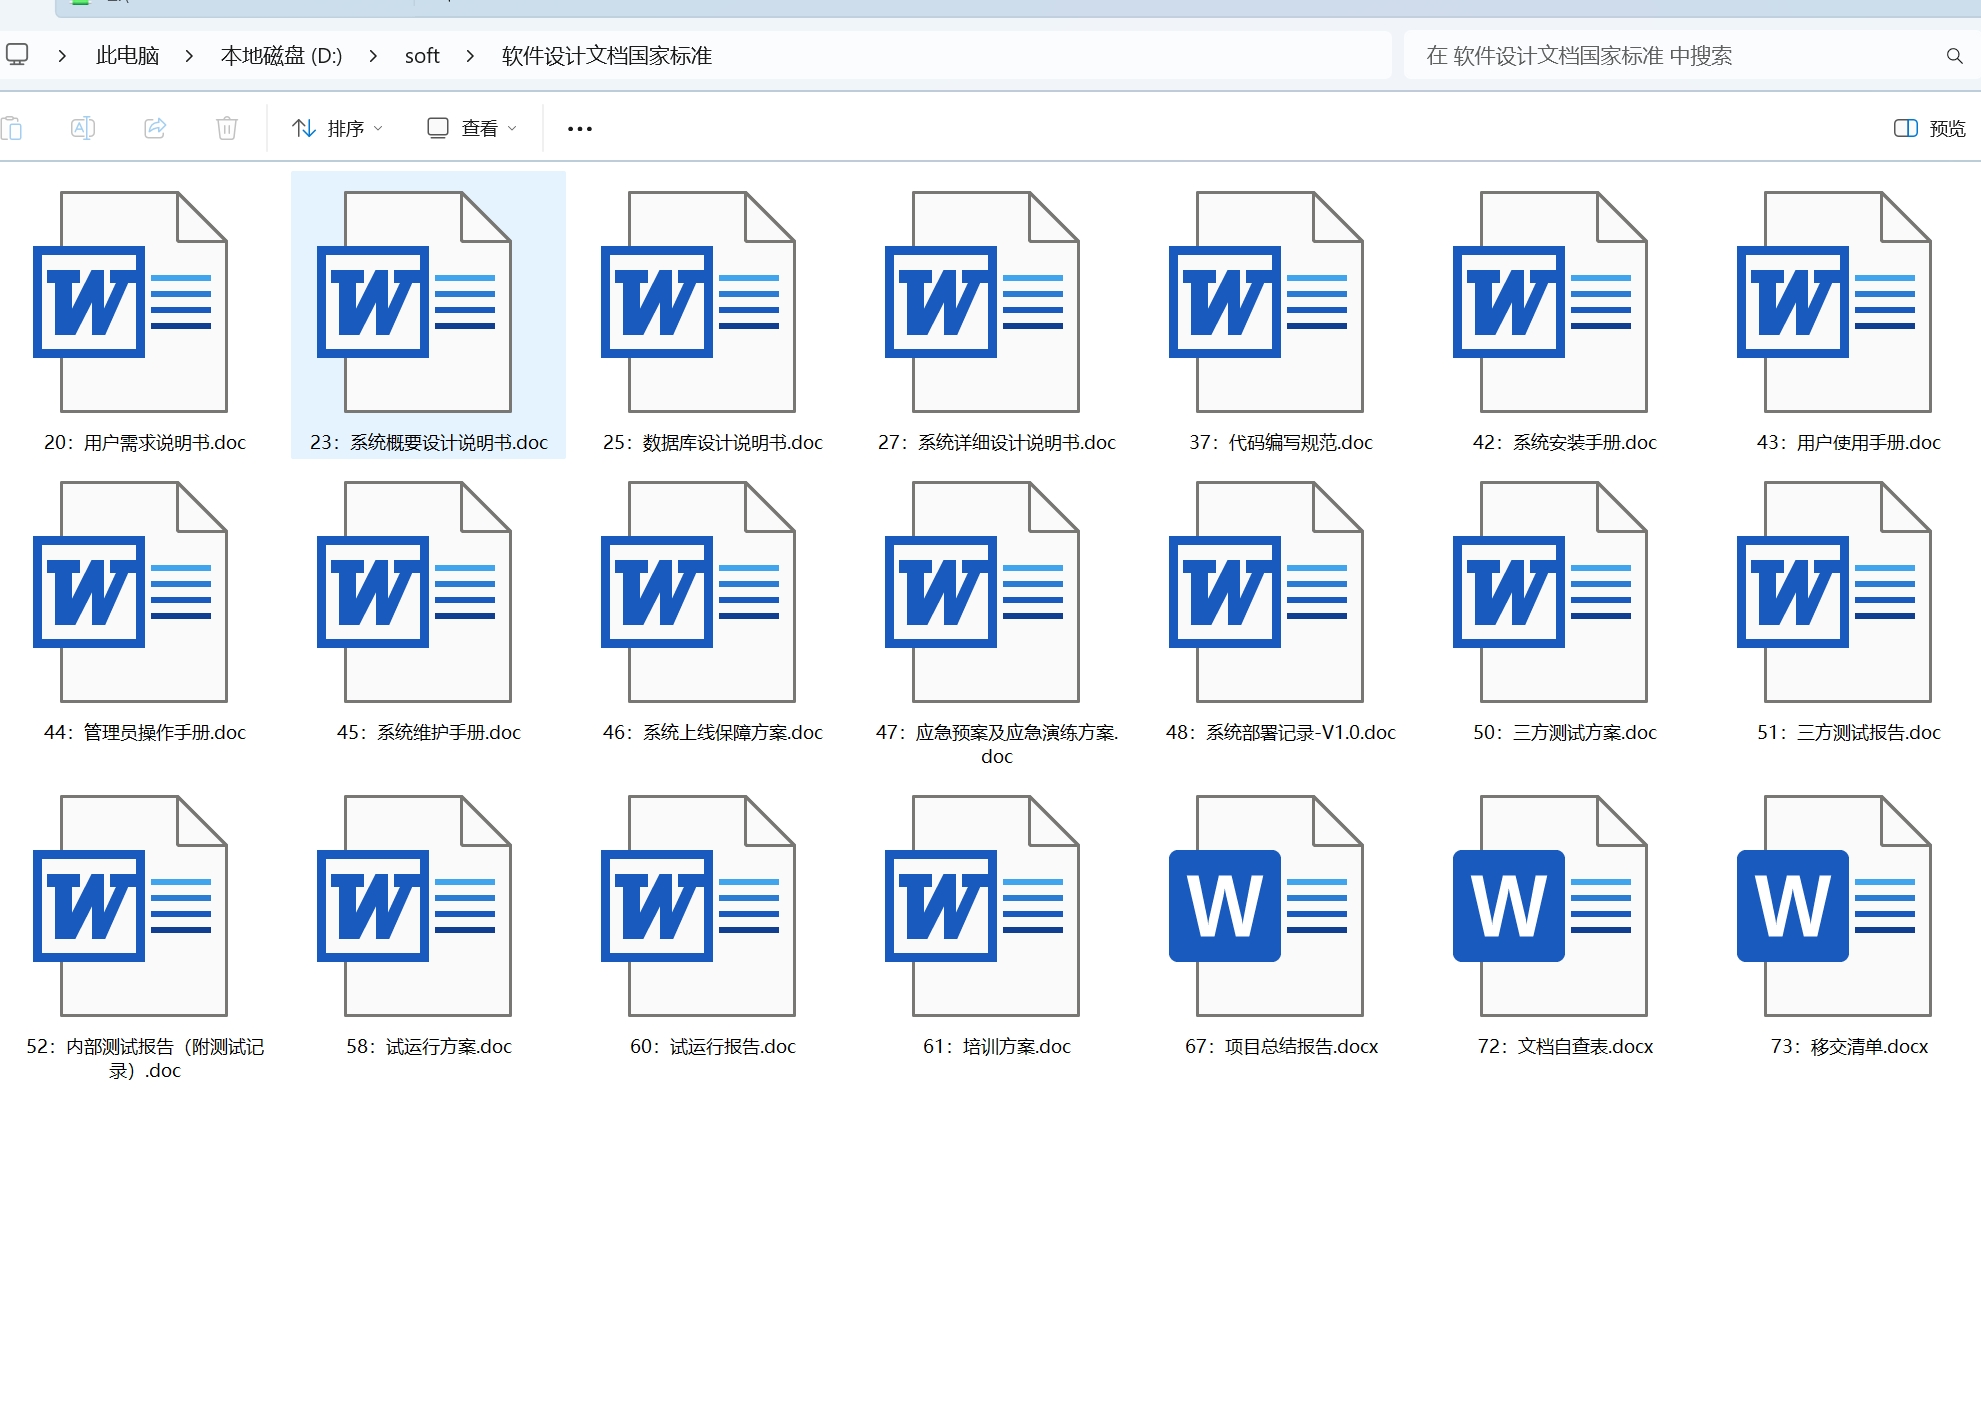Image resolution: width=1981 pixels, height=1428 pixels.
Task: Select Word icon of 46：系统上线保障方案.doc
Action: tap(699, 592)
